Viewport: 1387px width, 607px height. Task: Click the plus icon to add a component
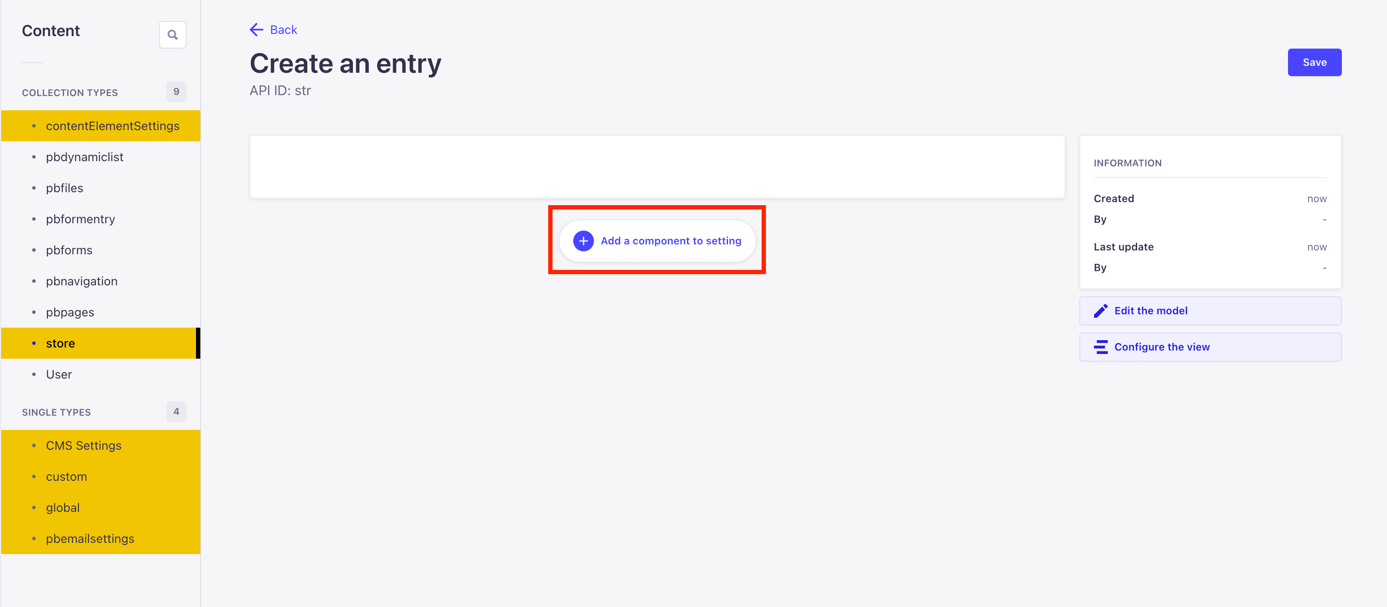pyautogui.click(x=583, y=240)
